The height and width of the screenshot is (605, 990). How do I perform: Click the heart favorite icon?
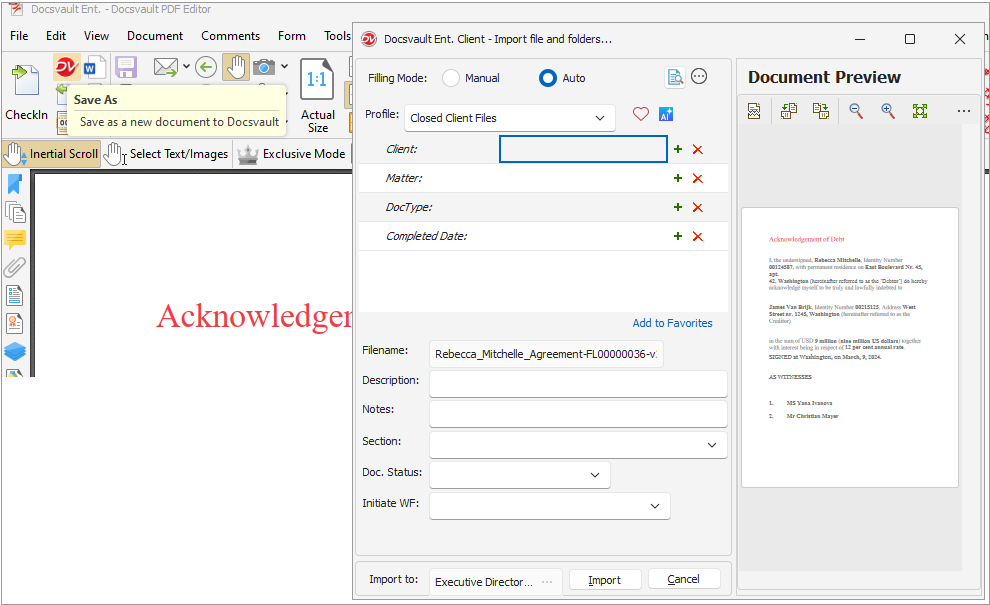pyautogui.click(x=640, y=114)
